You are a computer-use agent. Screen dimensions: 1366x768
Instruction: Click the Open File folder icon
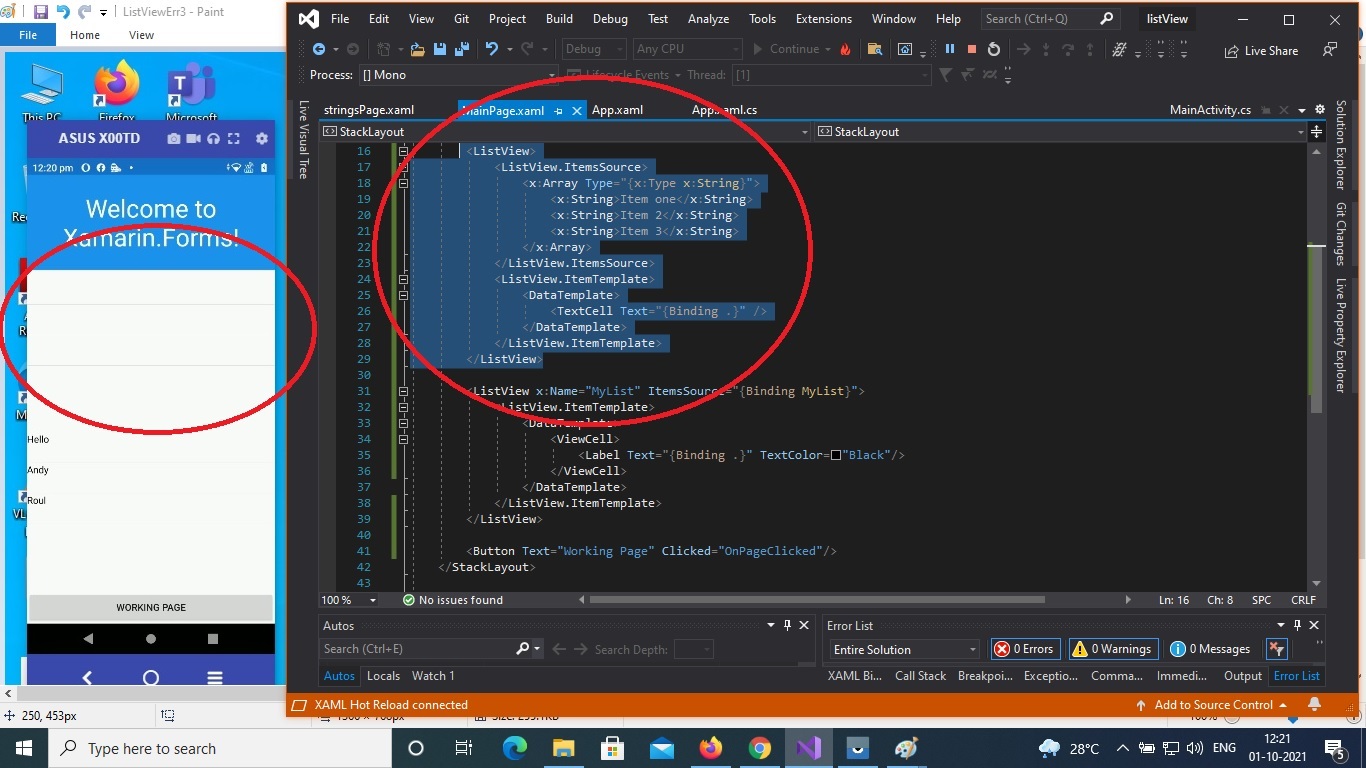click(x=417, y=49)
